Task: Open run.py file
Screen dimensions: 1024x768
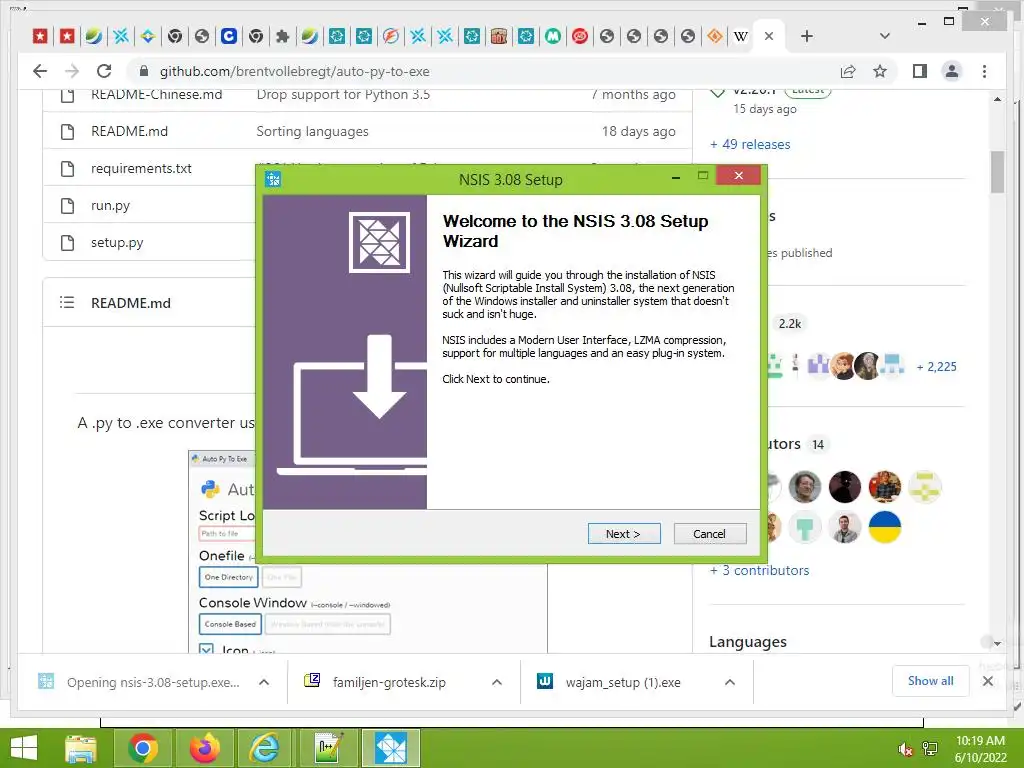Action: pyautogui.click(x=110, y=206)
